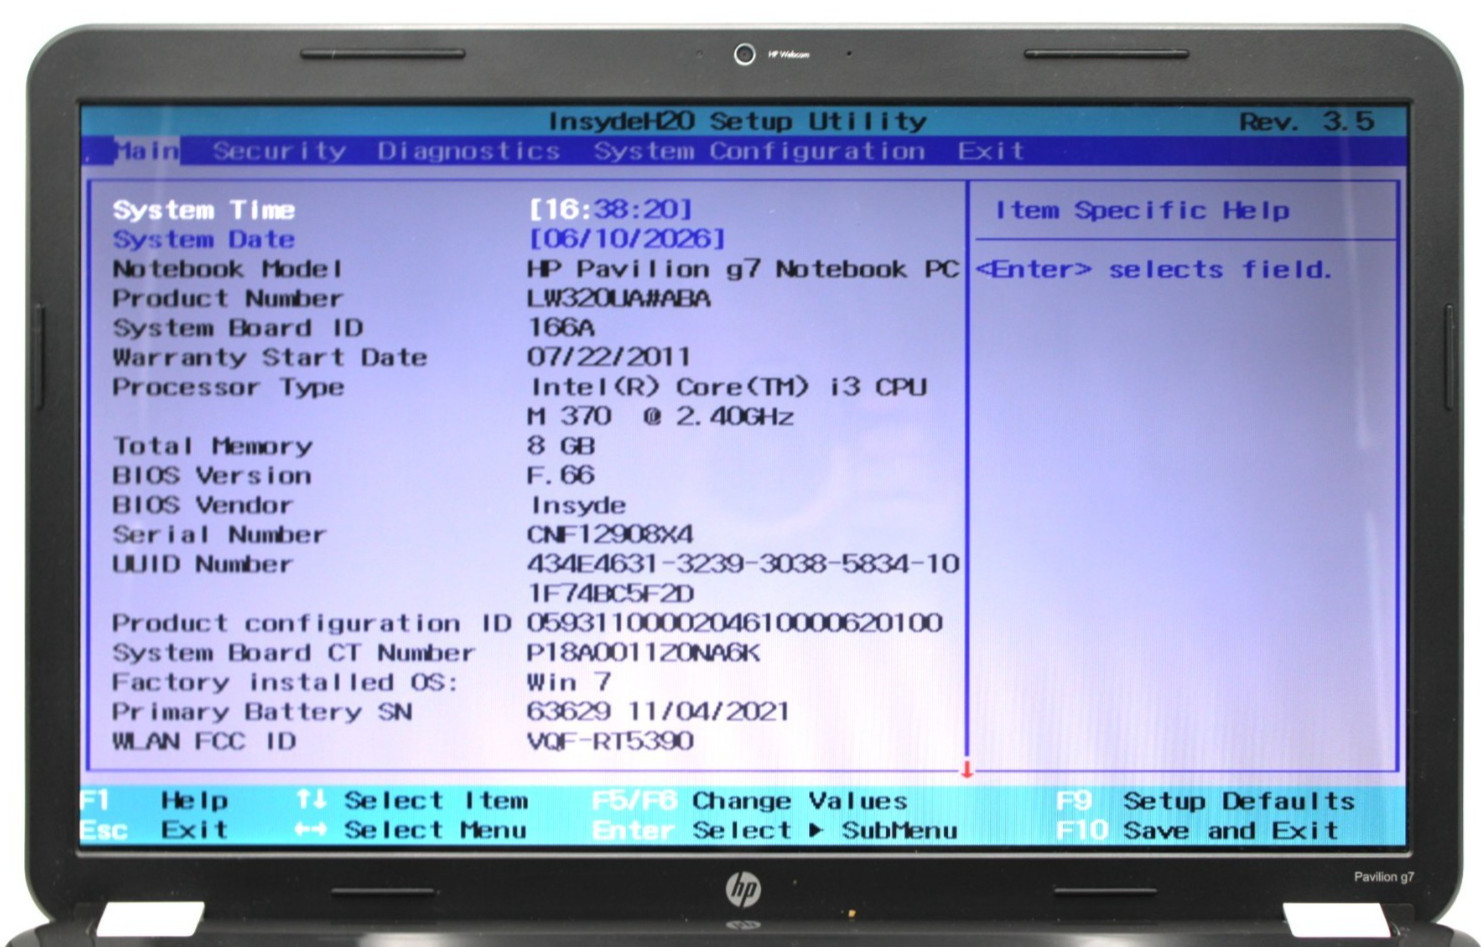Click the System Board ID label

[238, 328]
